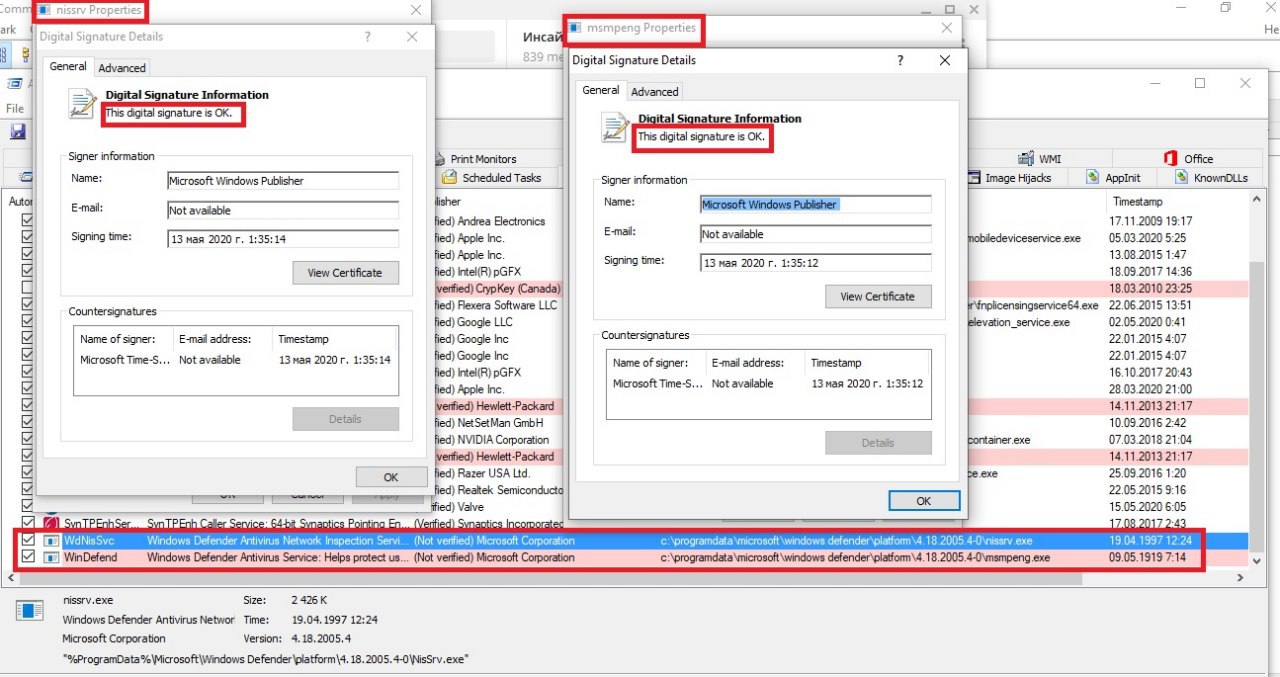Open the Scheduled Tasks tab icon
This screenshot has height=677, width=1280.
pos(448,178)
